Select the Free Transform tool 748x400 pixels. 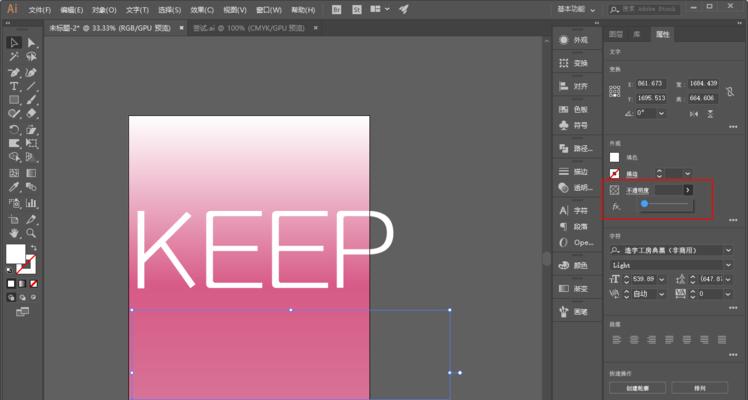(x=31, y=144)
